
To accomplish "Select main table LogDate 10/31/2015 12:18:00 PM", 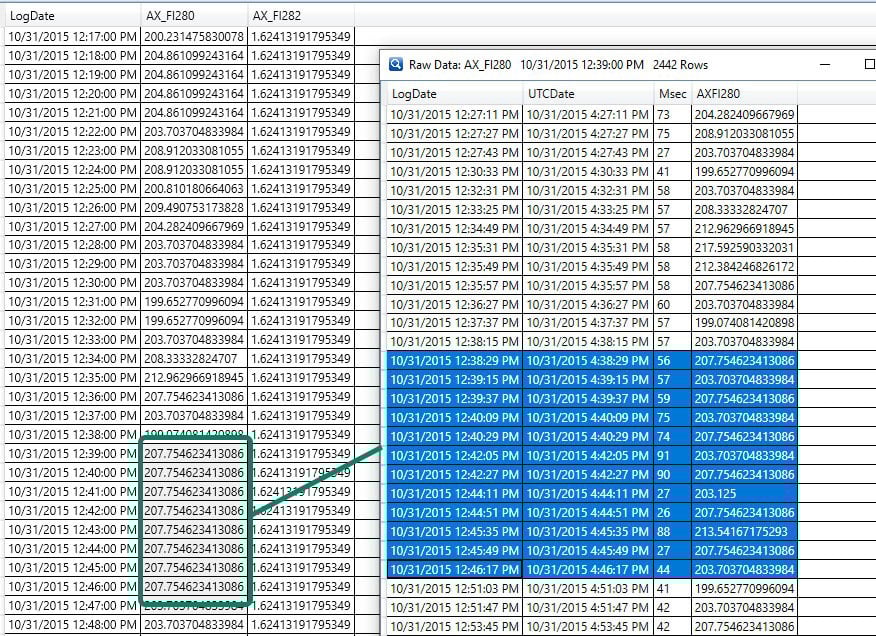I will click(x=73, y=56).
